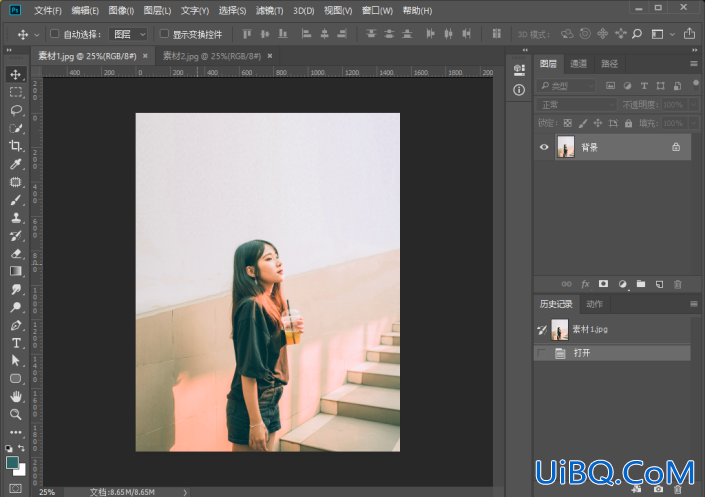
Task: Open the fill 100% dropdown arrow
Action: point(694,123)
